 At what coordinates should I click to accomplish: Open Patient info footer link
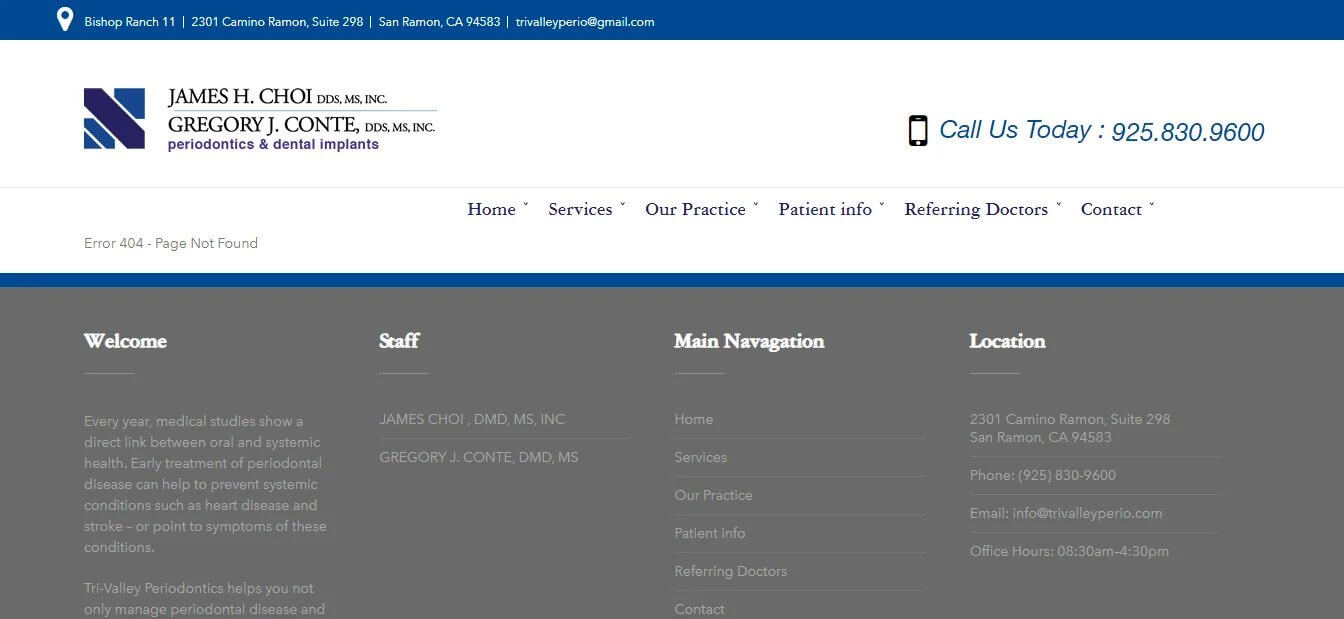709,533
